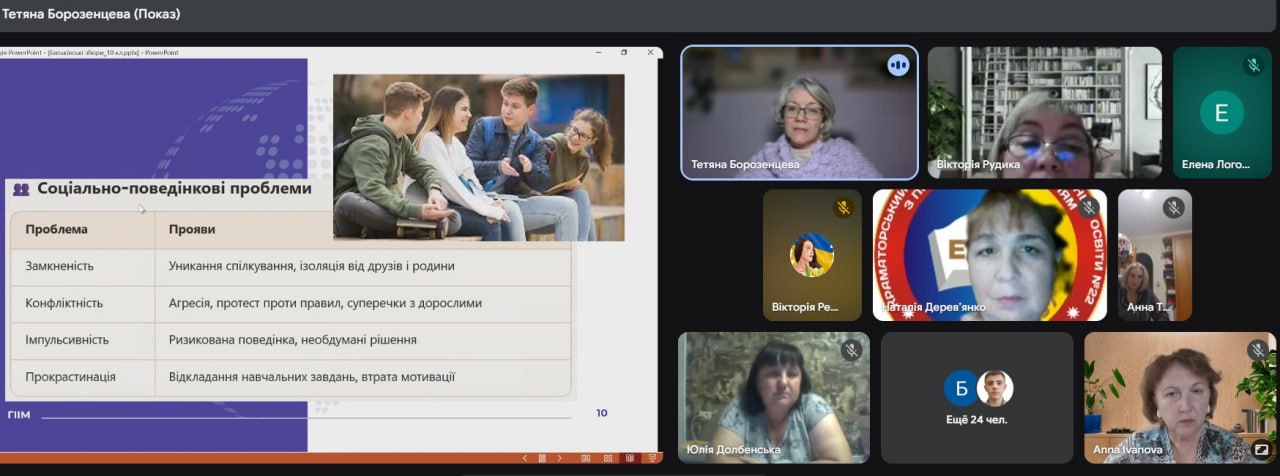This screenshot has height=476, width=1280.
Task: Restore the PowerPoint window size
Action: (x=624, y=52)
